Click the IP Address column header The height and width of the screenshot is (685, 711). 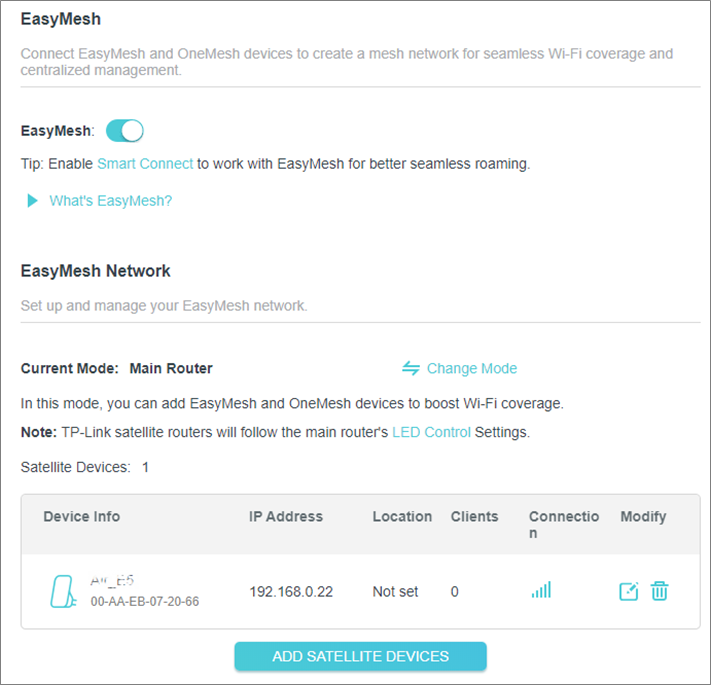[286, 516]
